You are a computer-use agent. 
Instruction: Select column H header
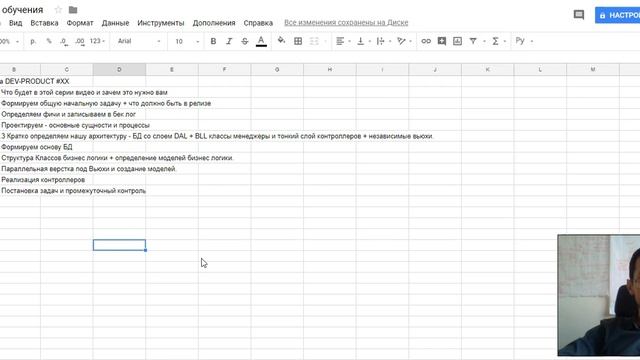click(330, 69)
